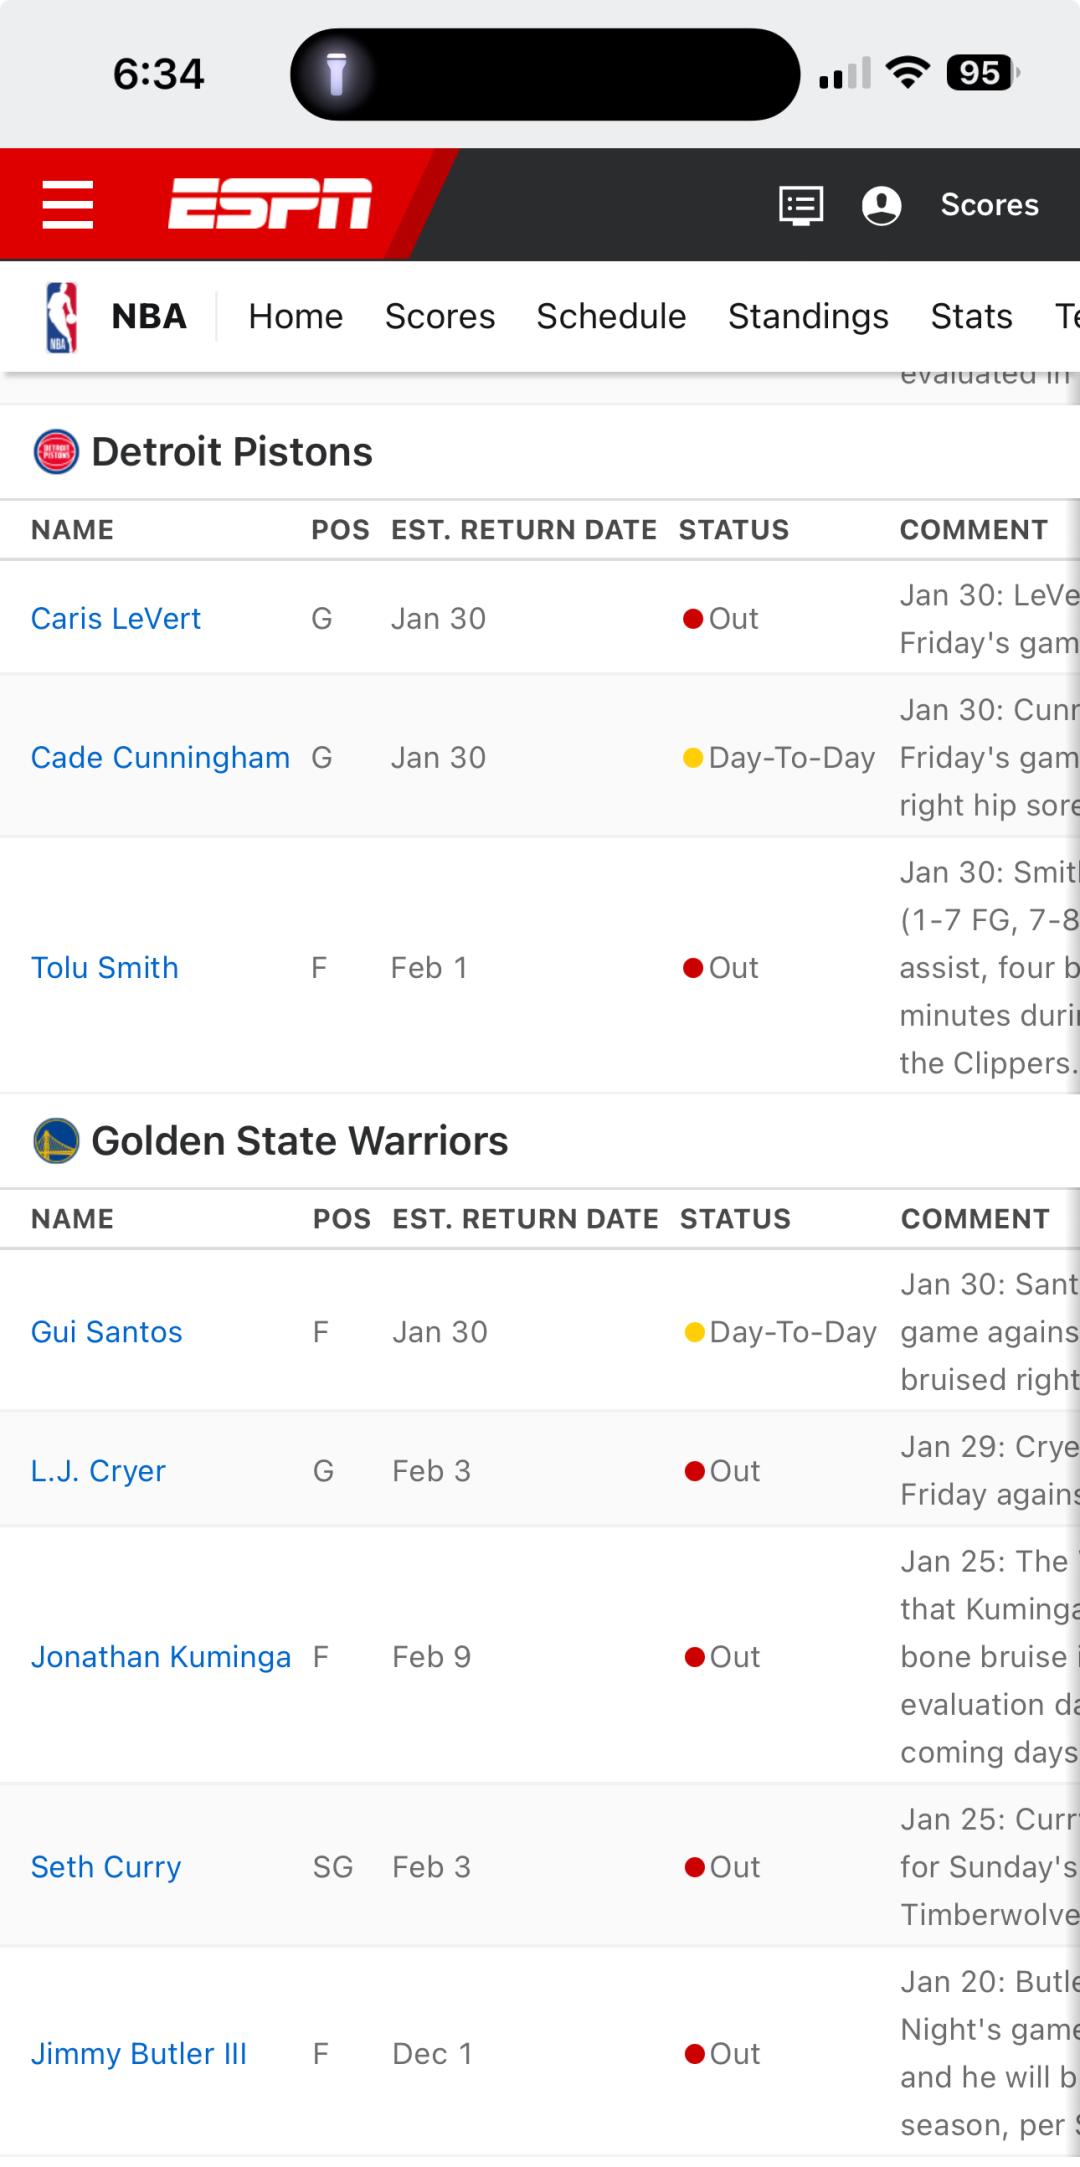Open Cade Cunningham's player page

[x=160, y=758]
